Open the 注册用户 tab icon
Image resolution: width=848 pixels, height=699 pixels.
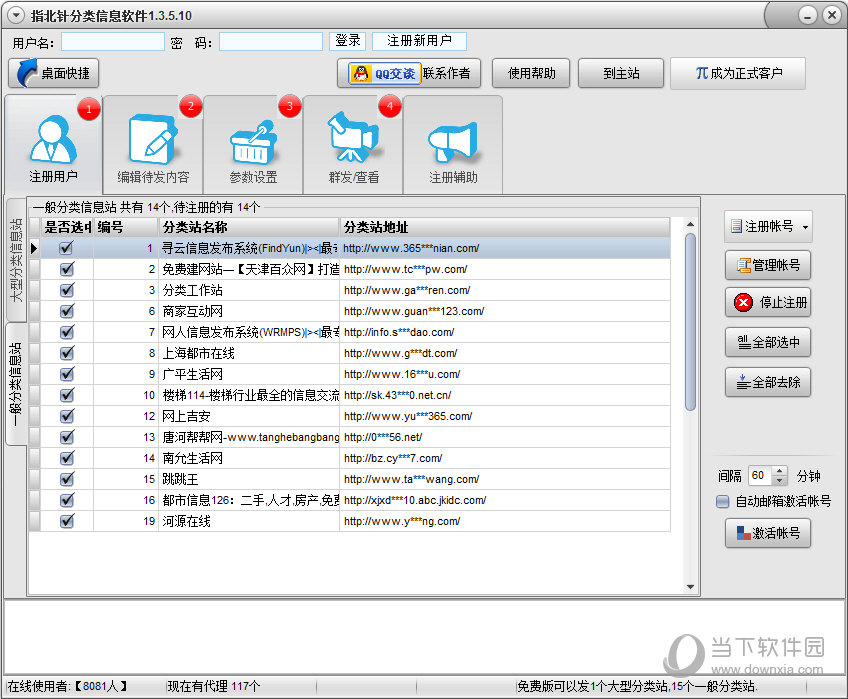coord(53,140)
